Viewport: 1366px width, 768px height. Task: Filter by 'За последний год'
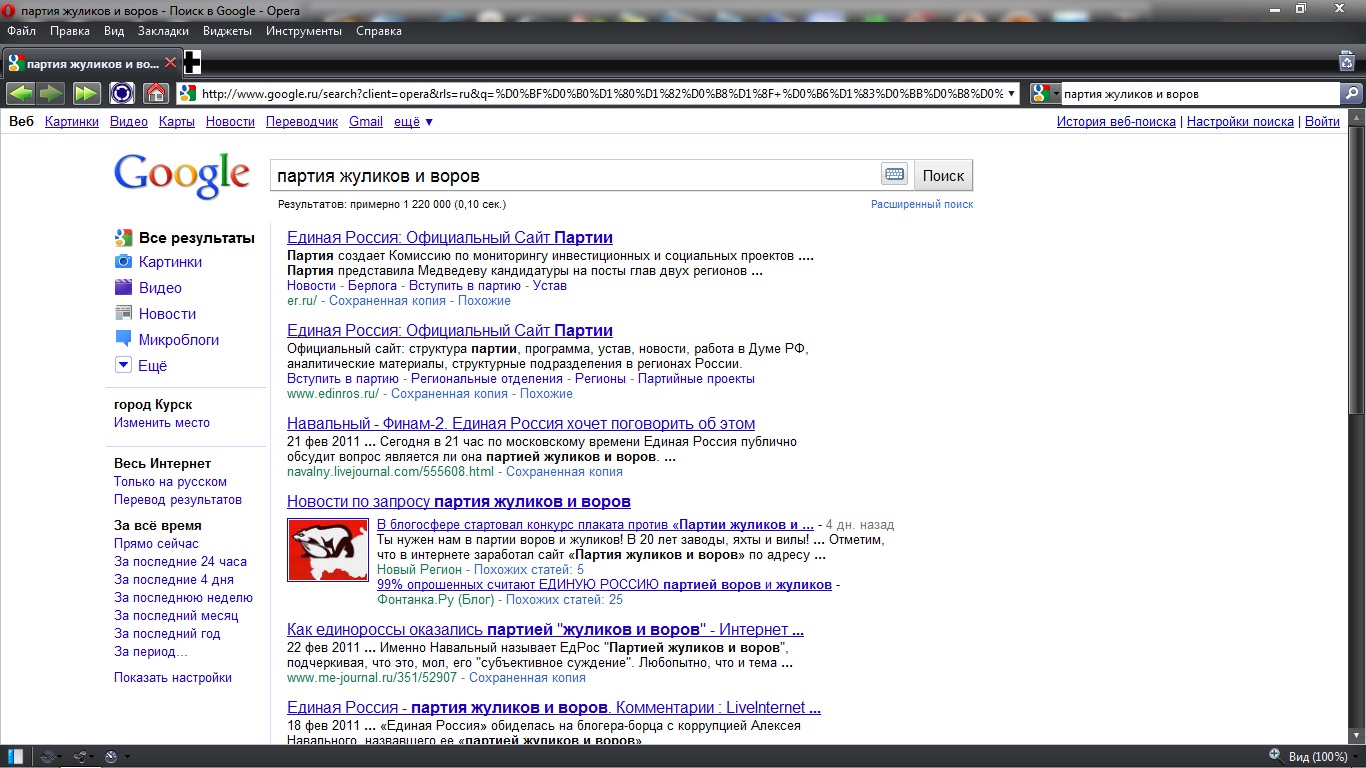click(167, 634)
